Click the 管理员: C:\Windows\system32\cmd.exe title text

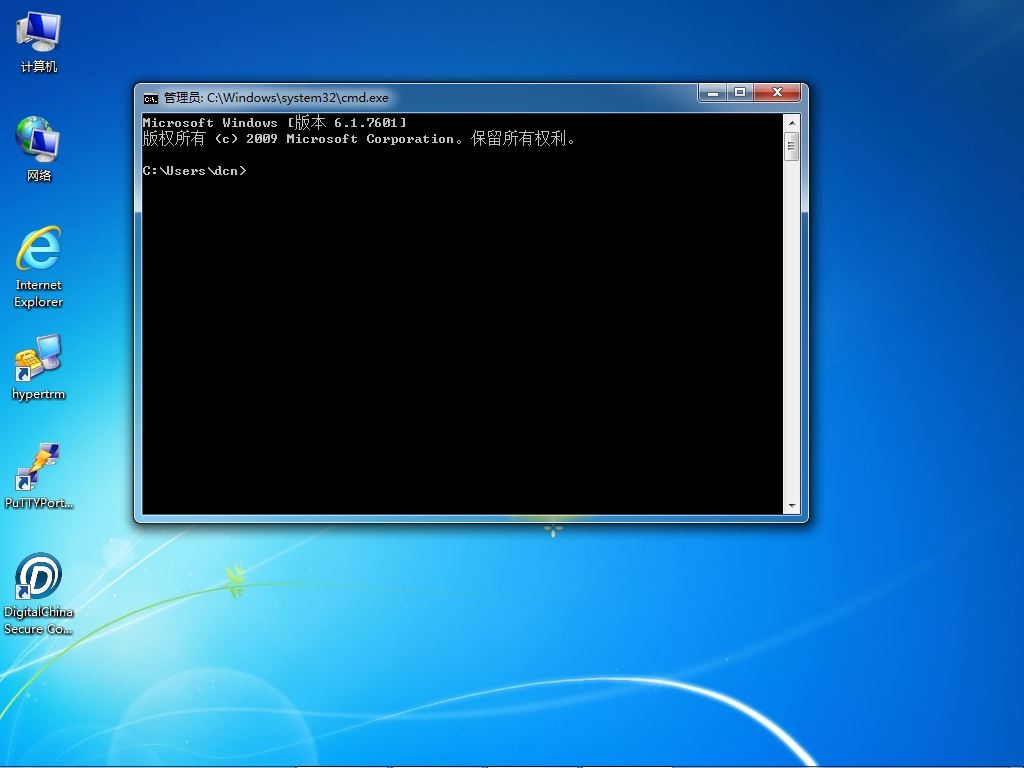tap(276, 98)
